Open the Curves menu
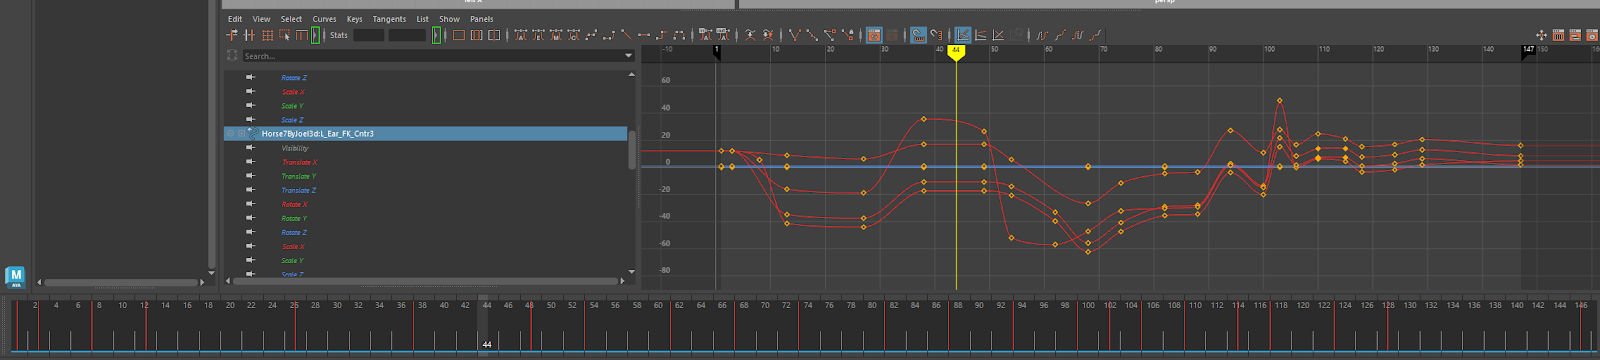This screenshot has width=1600, height=360. pos(324,19)
